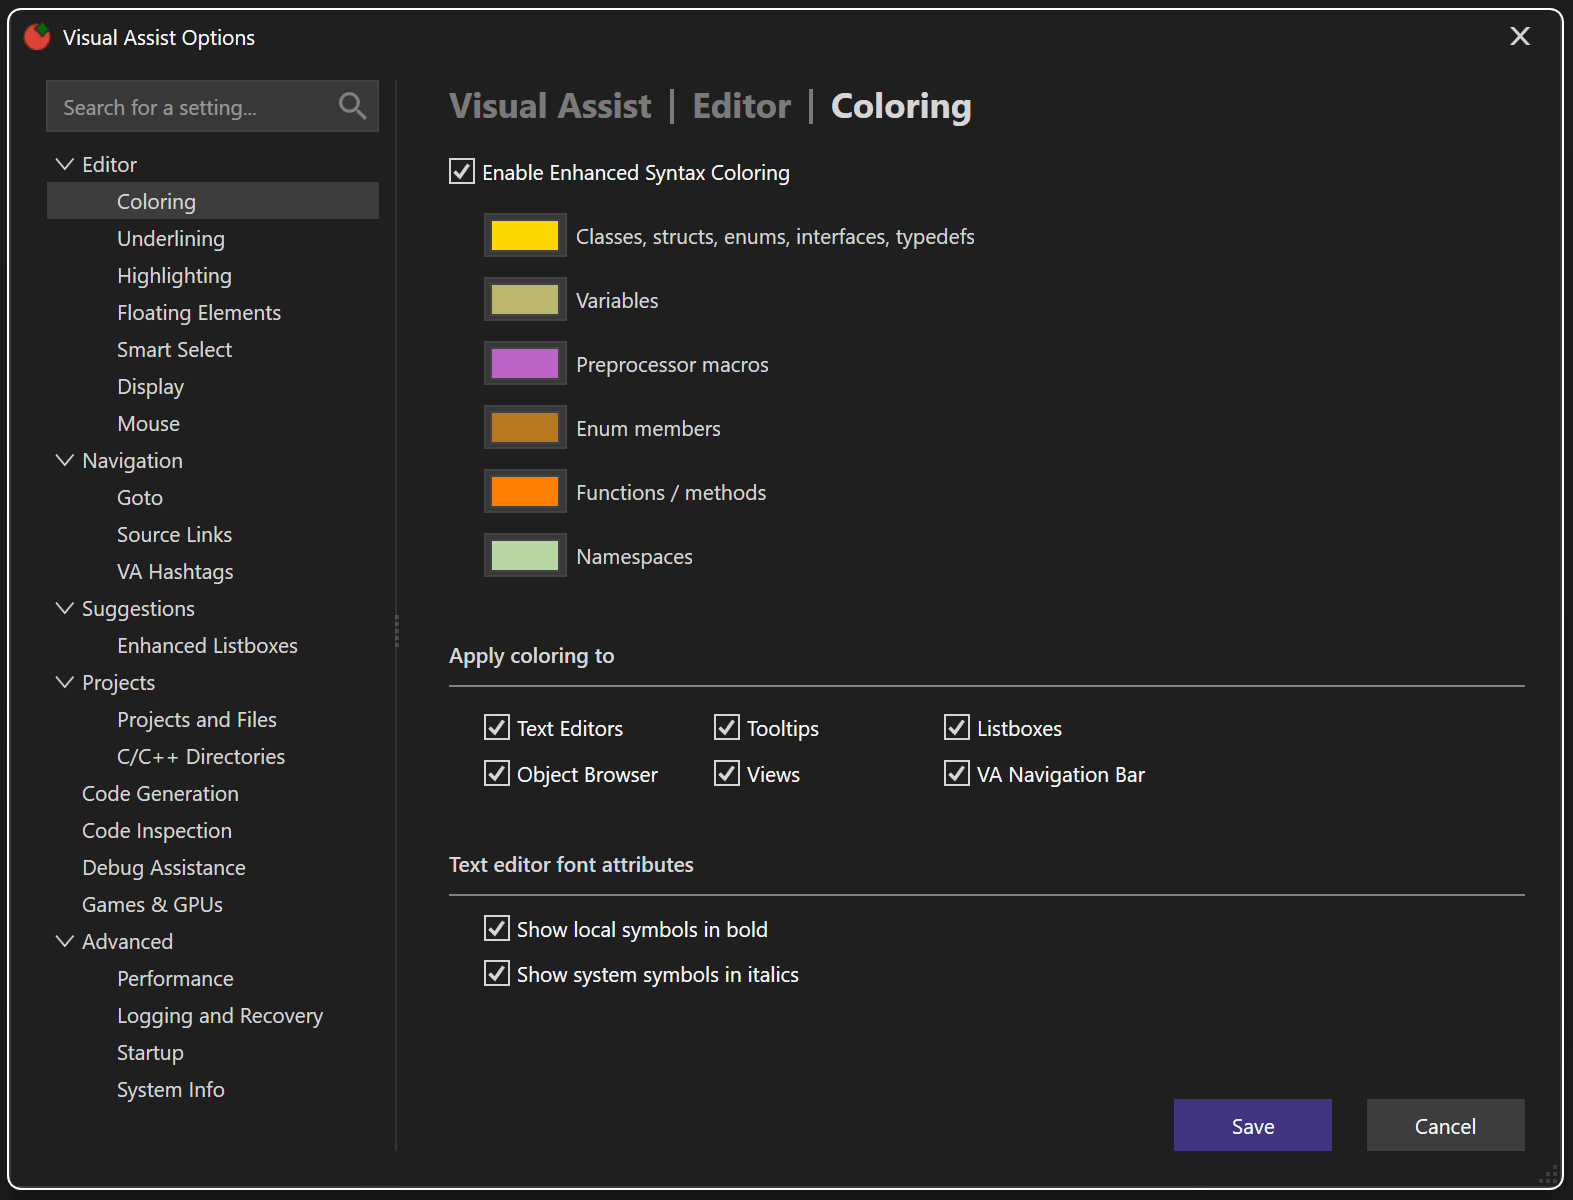This screenshot has height=1200, width=1573.
Task: Click the Visual Assist tomato logo icon
Action: coord(38,37)
